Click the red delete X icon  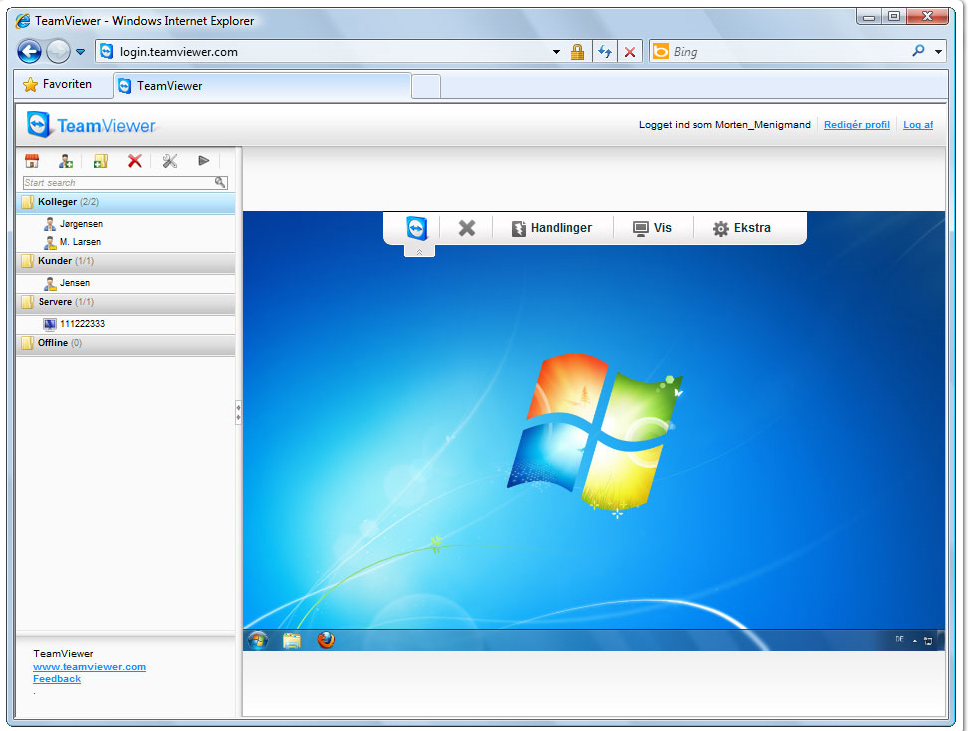click(134, 161)
